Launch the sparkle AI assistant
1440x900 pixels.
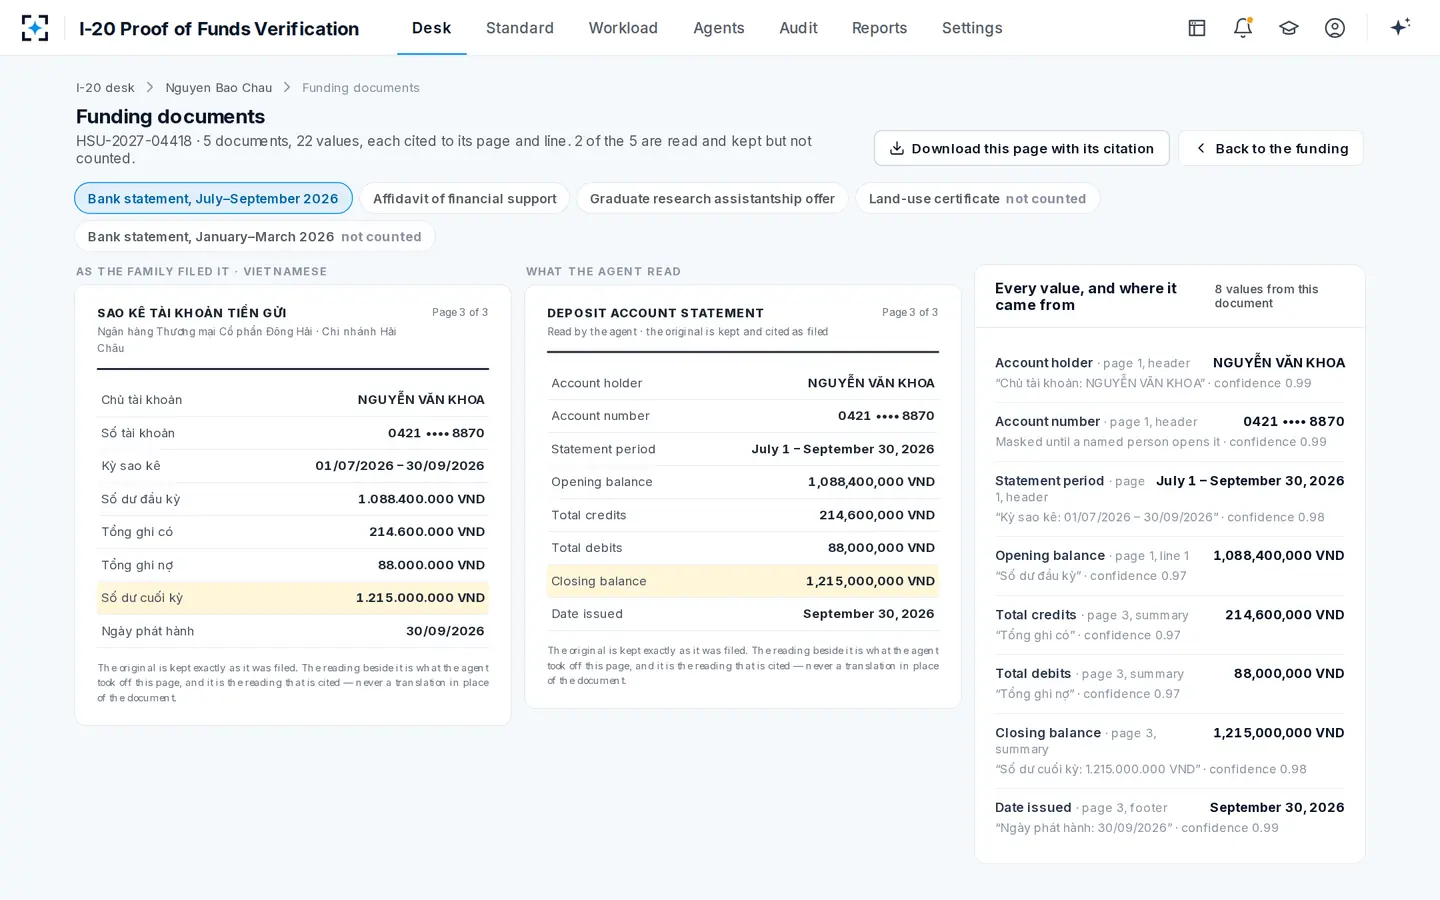point(1400,27)
